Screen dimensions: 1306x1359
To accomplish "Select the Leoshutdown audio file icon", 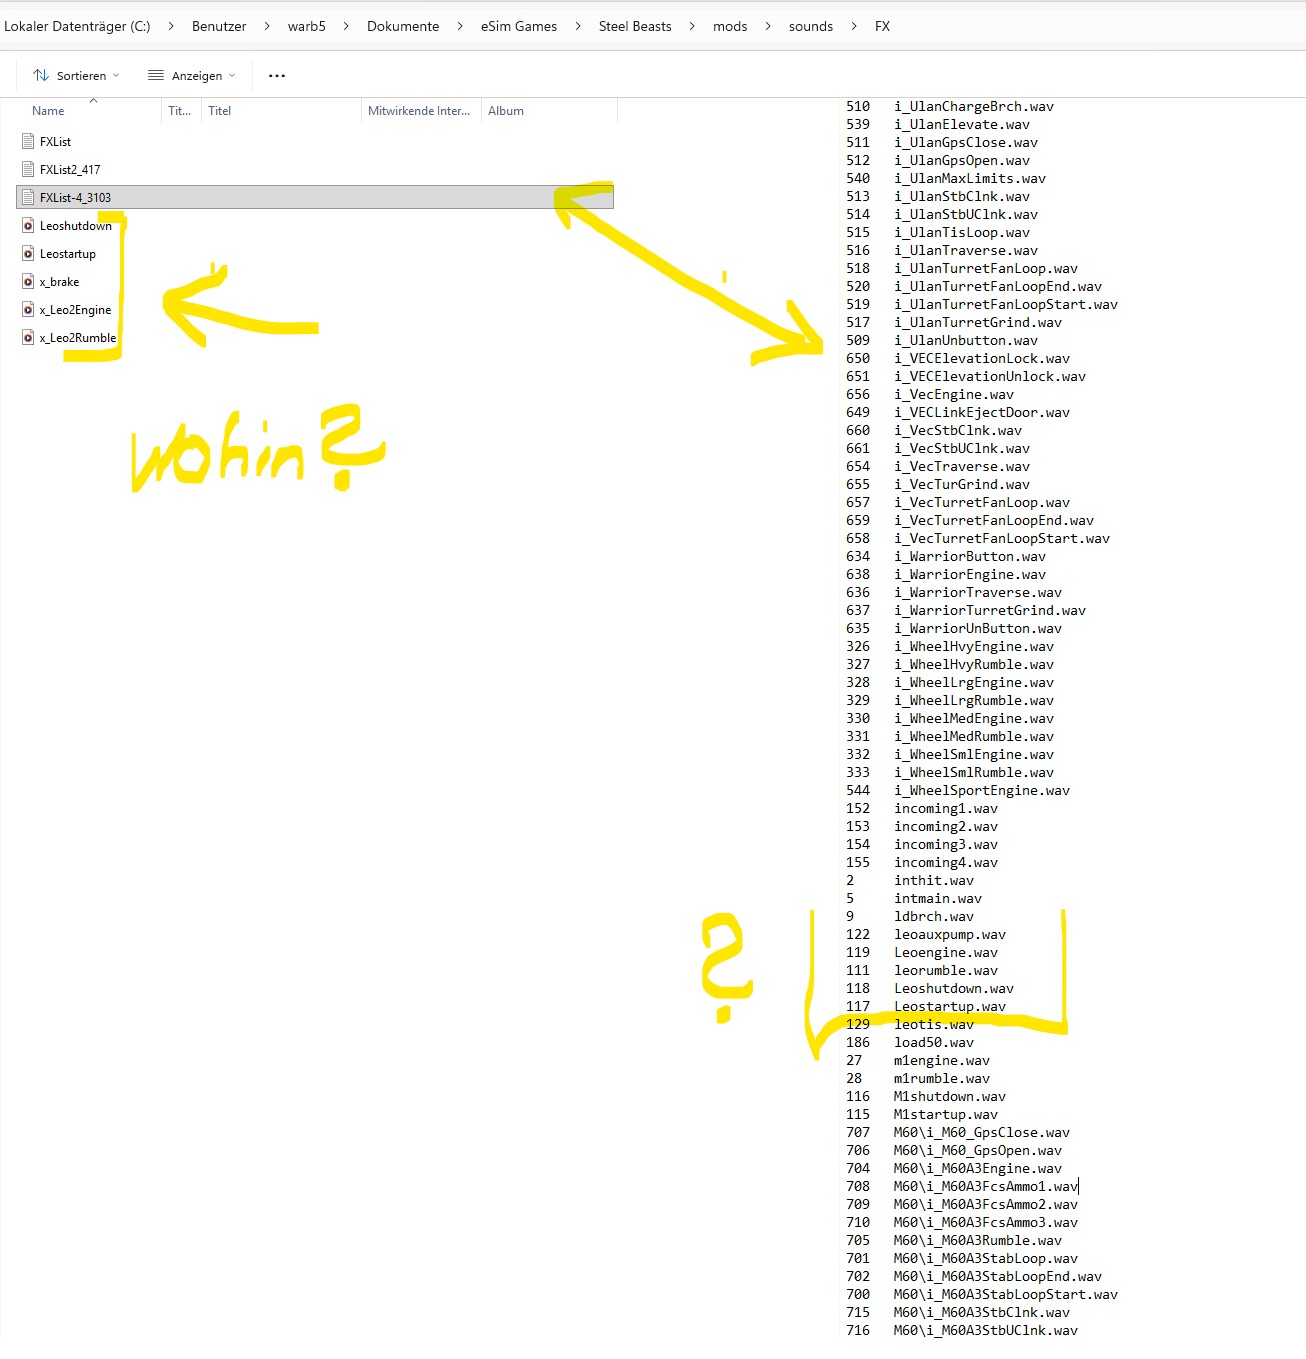I will [x=28, y=226].
